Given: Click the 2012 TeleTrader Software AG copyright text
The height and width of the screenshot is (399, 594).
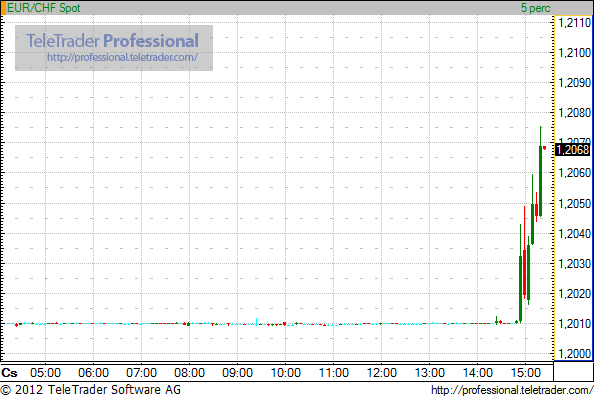Looking at the screenshot, I should point(91,390).
